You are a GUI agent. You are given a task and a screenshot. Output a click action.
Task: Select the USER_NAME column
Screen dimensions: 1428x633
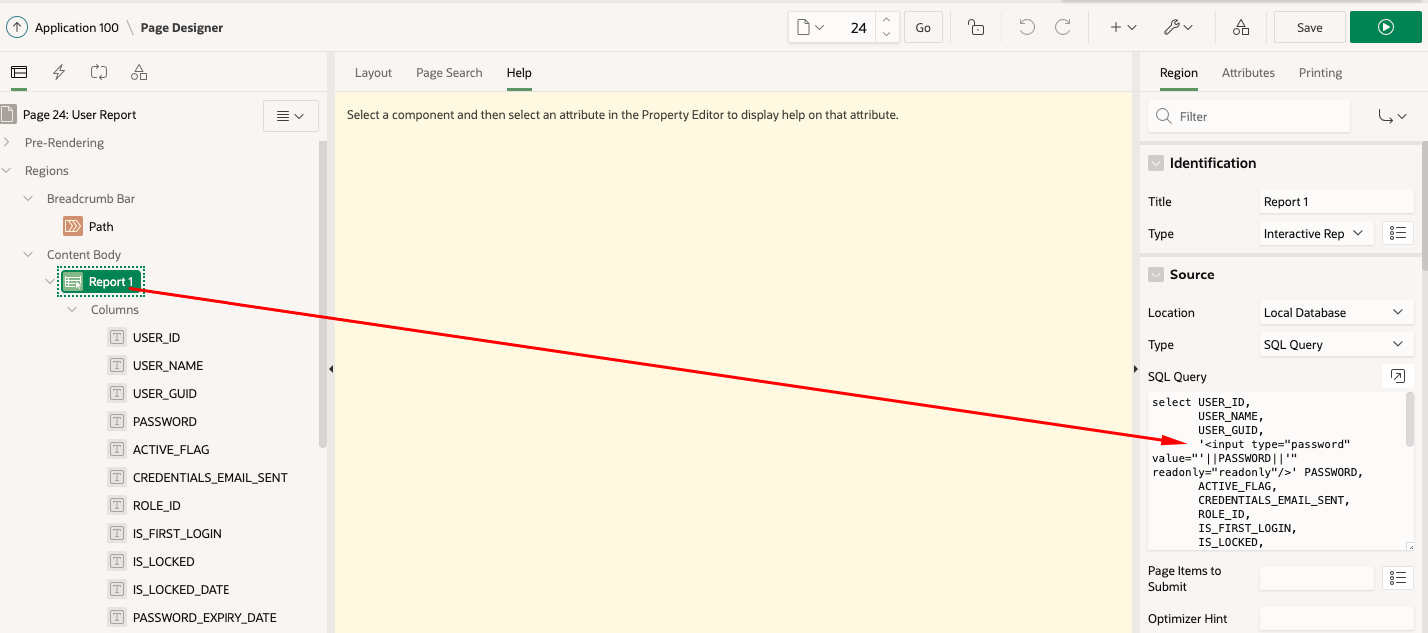[168, 366]
